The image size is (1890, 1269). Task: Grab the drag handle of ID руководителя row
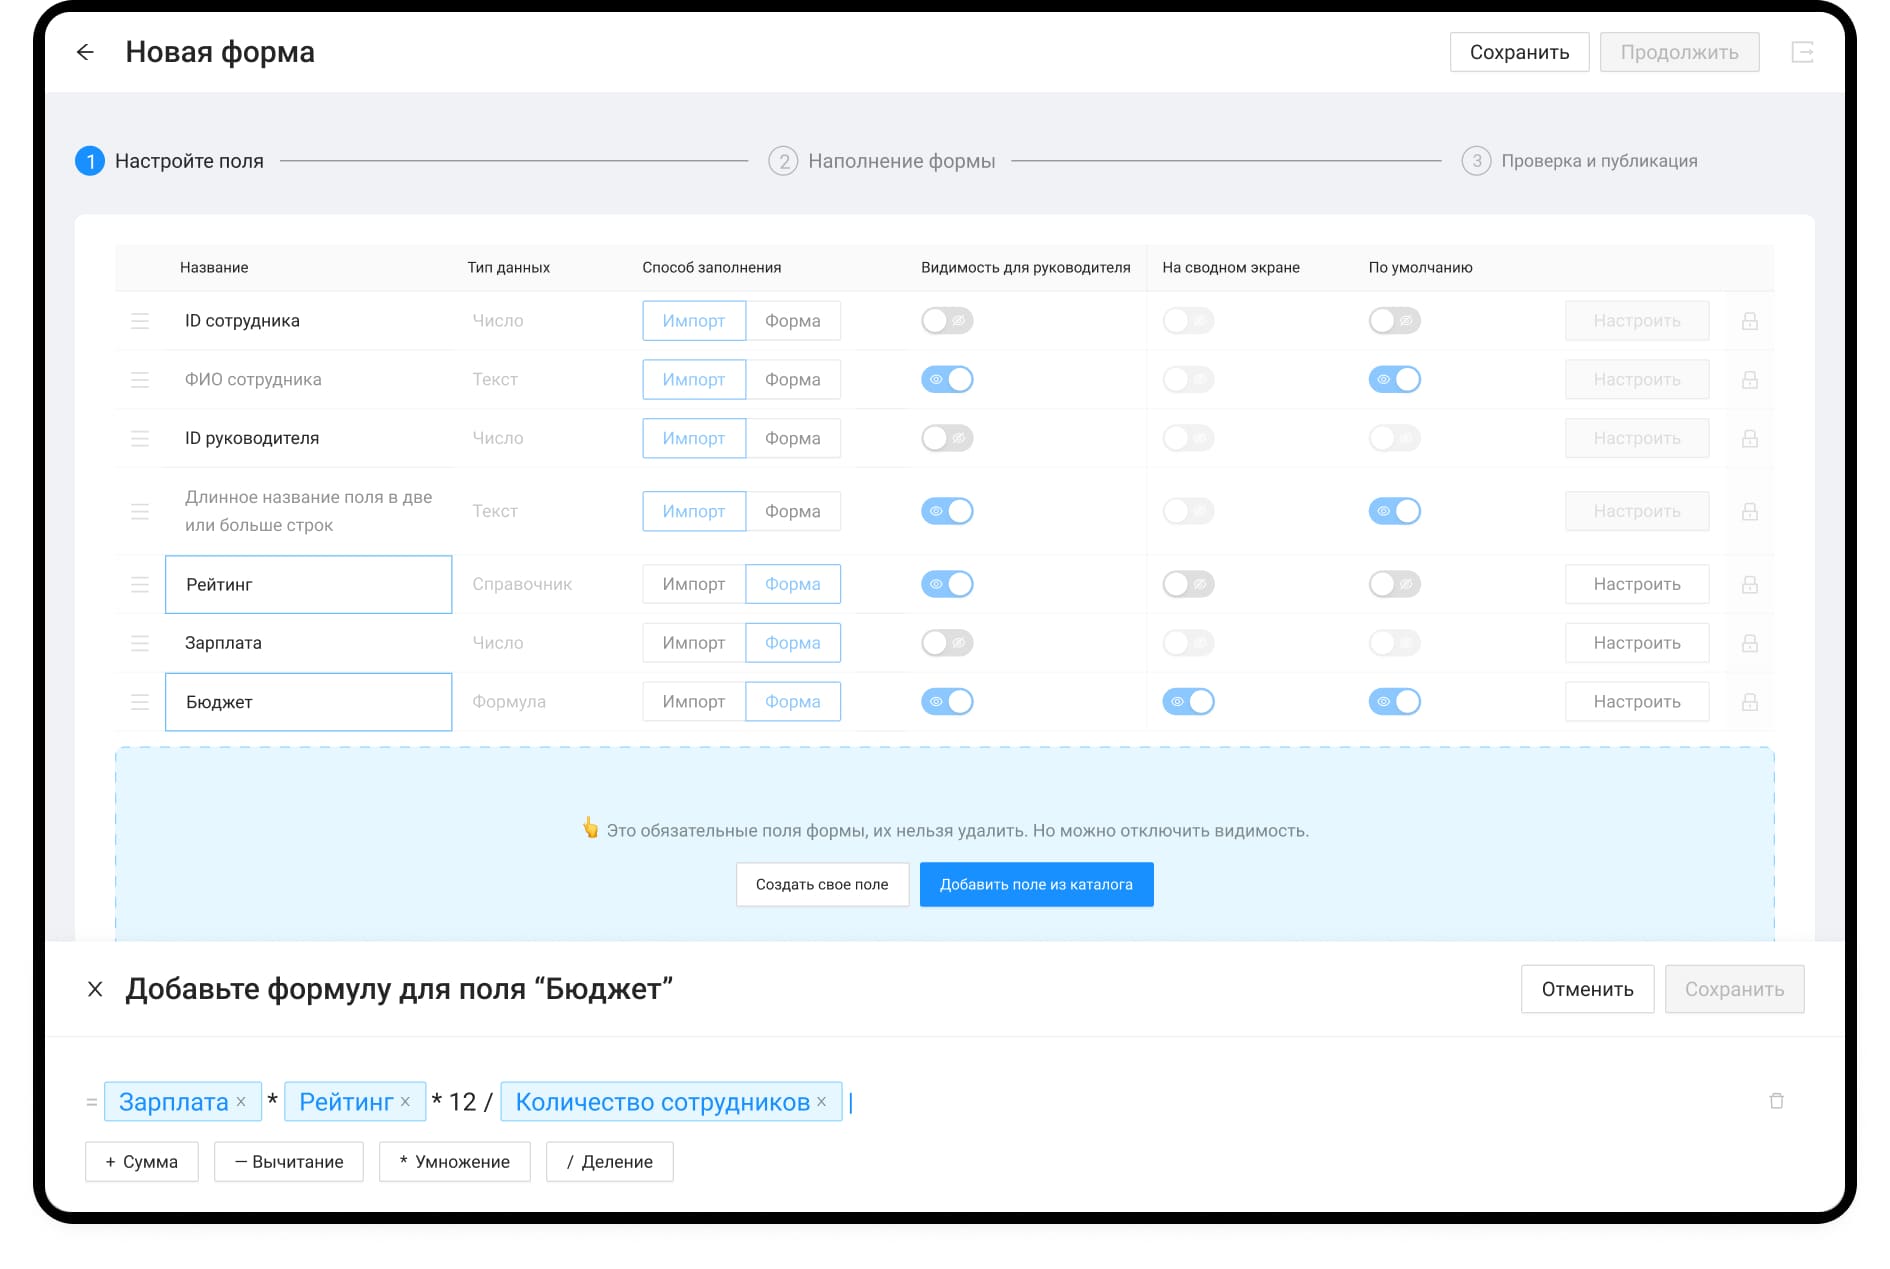[x=140, y=438]
